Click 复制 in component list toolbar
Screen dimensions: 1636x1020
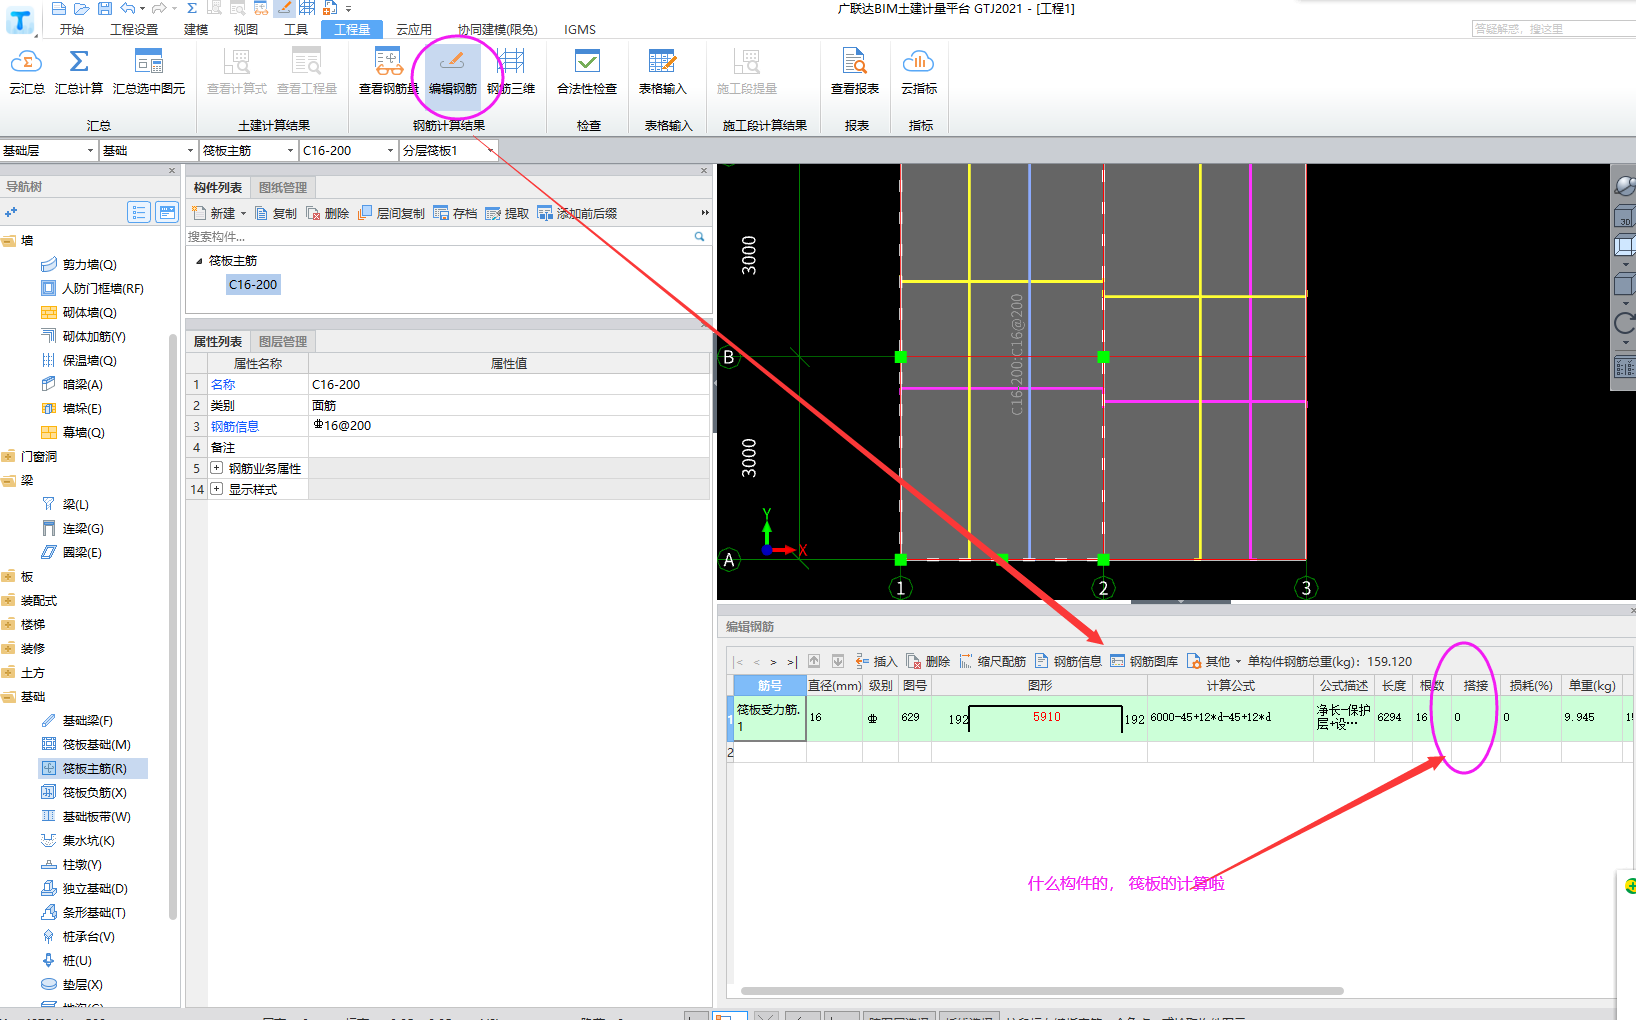click(276, 213)
